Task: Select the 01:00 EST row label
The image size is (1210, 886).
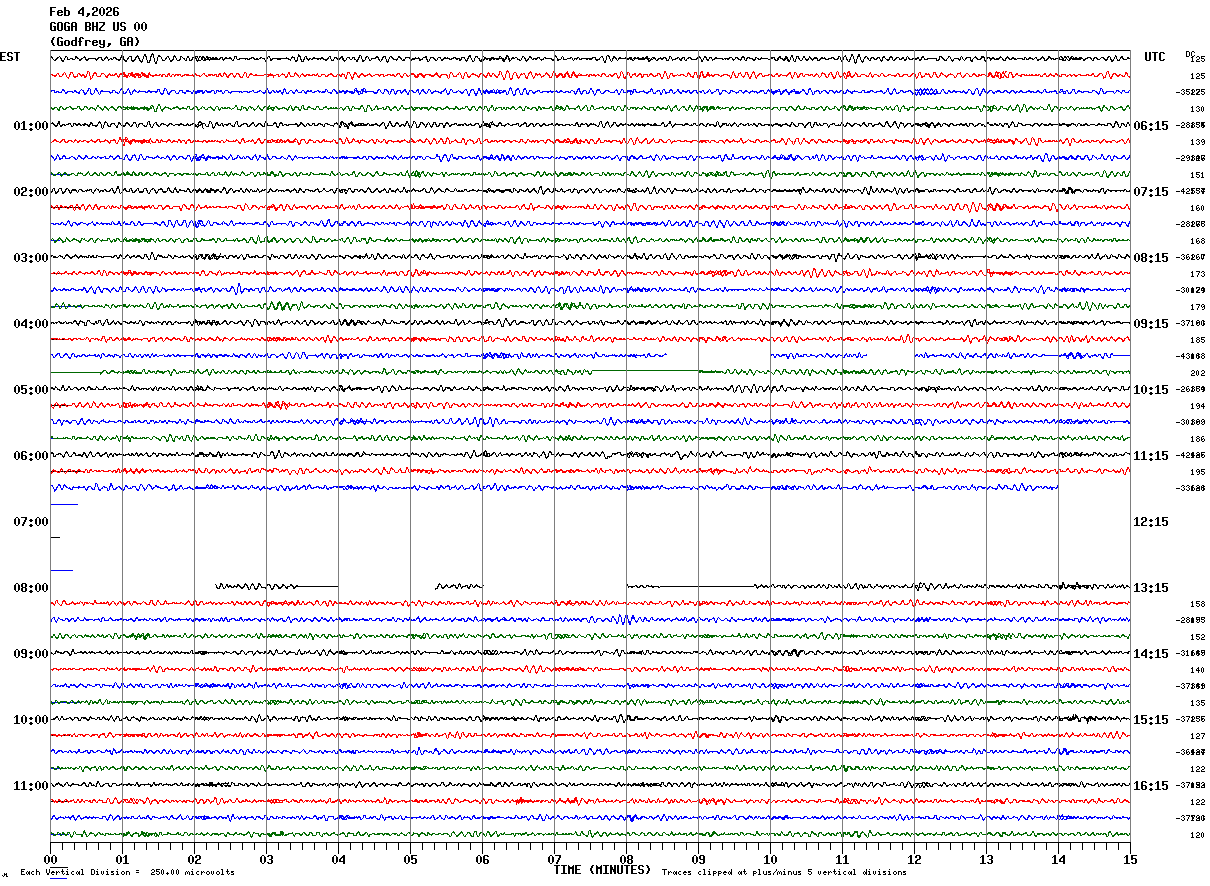Action: coord(31,126)
